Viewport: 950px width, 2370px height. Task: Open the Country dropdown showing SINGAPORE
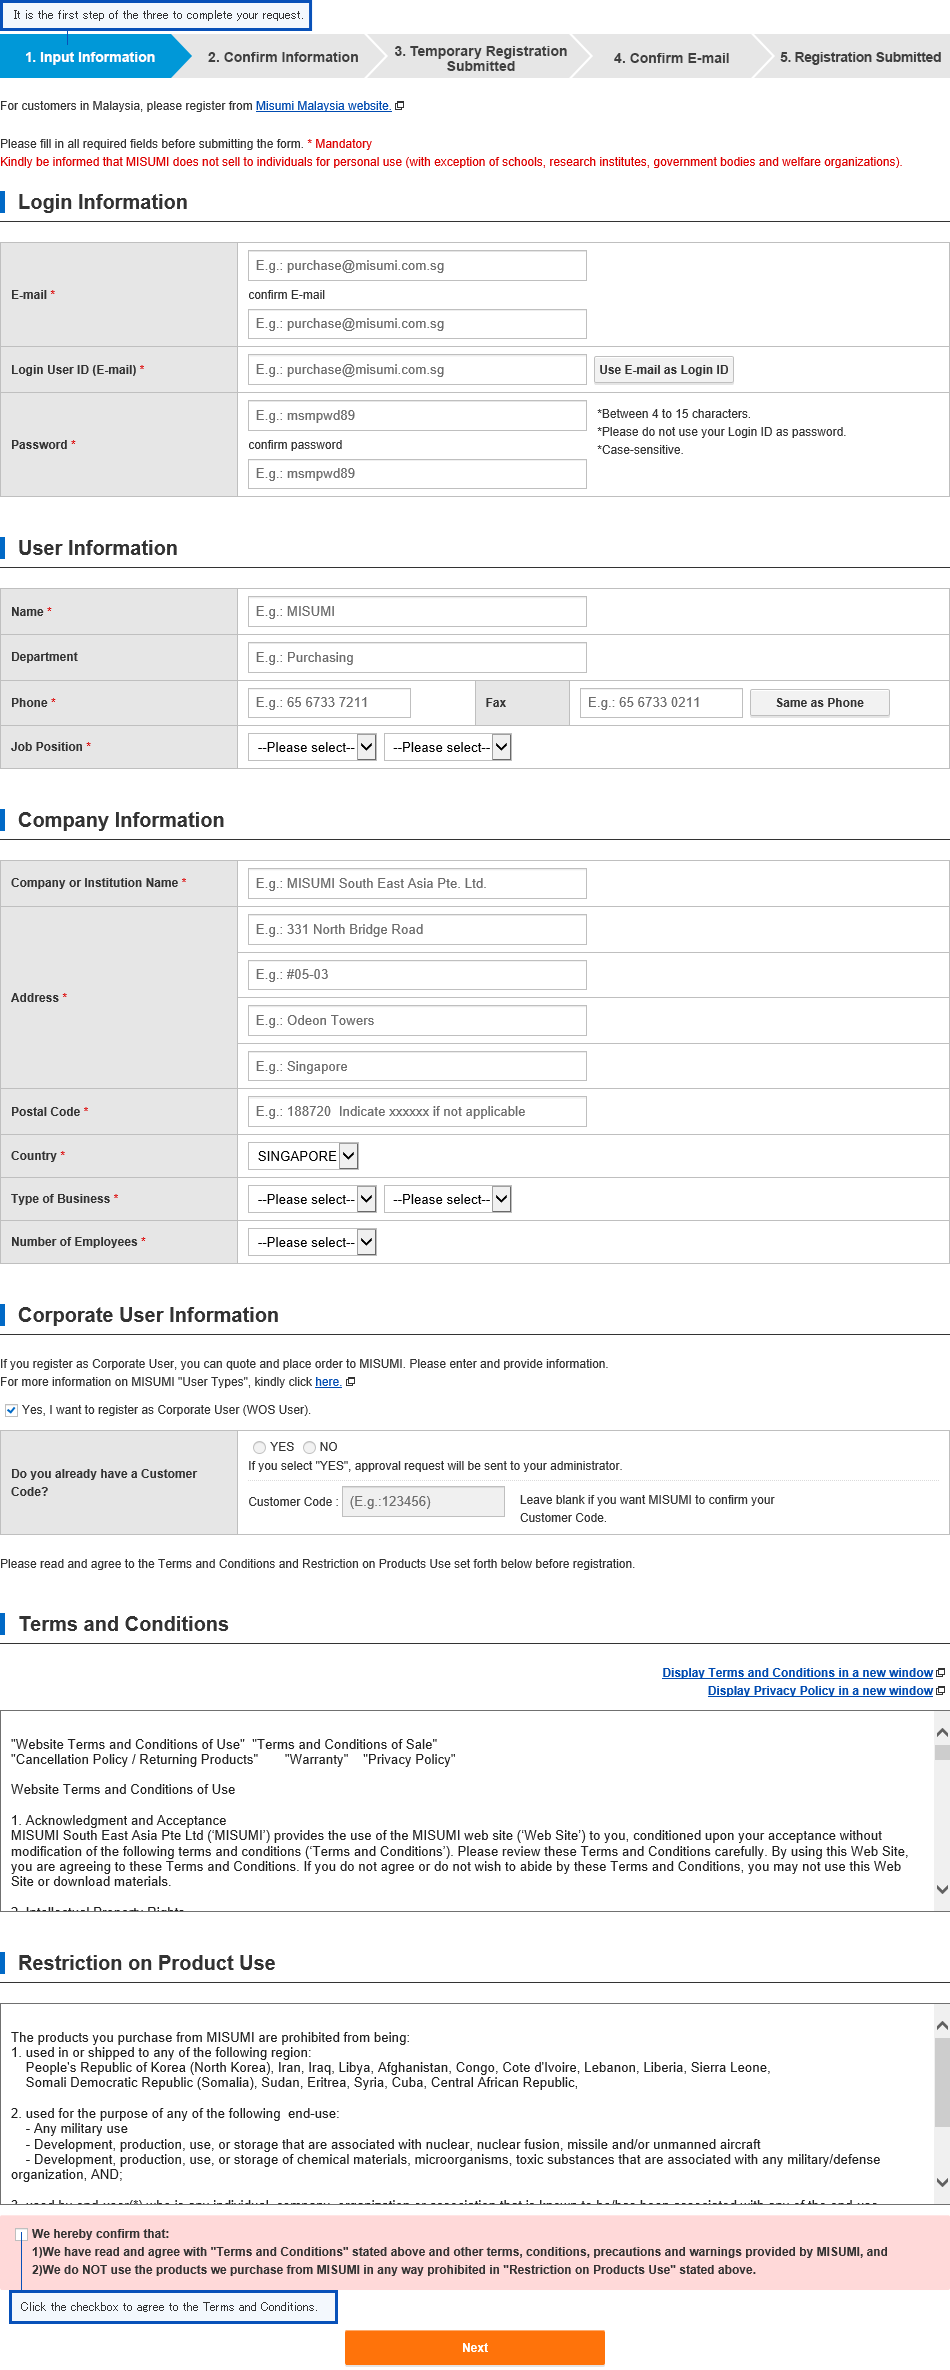(x=303, y=1156)
